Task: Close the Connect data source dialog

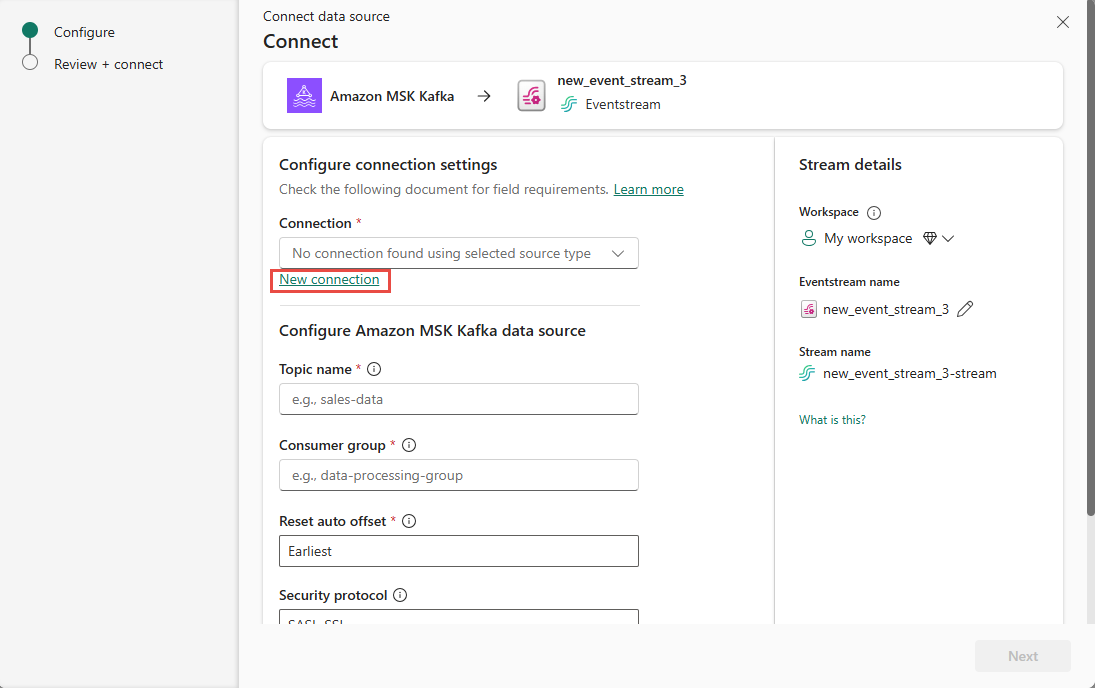Action: pos(1063,22)
